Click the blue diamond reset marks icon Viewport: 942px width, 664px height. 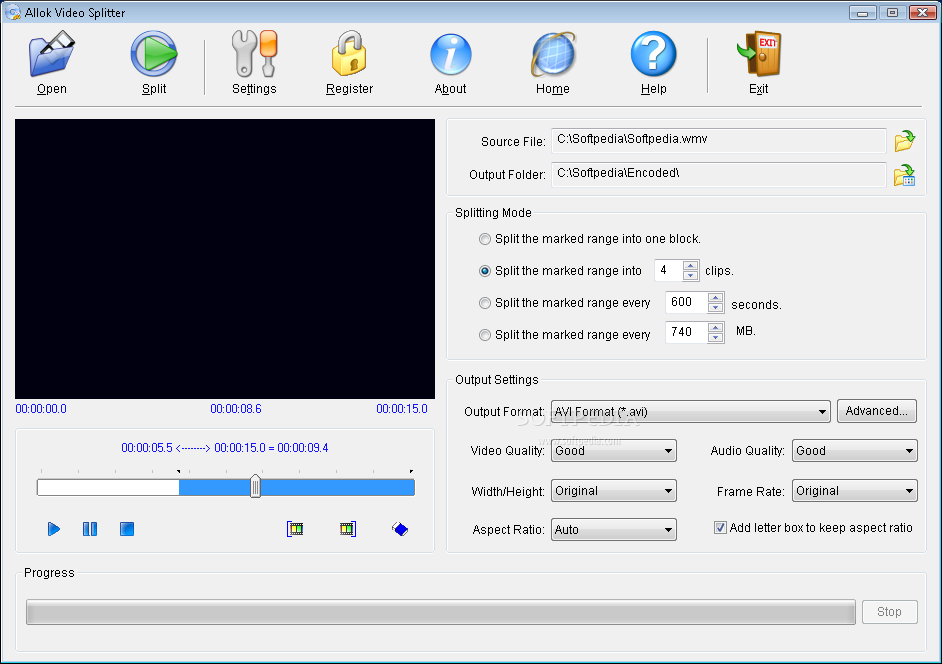coord(400,529)
